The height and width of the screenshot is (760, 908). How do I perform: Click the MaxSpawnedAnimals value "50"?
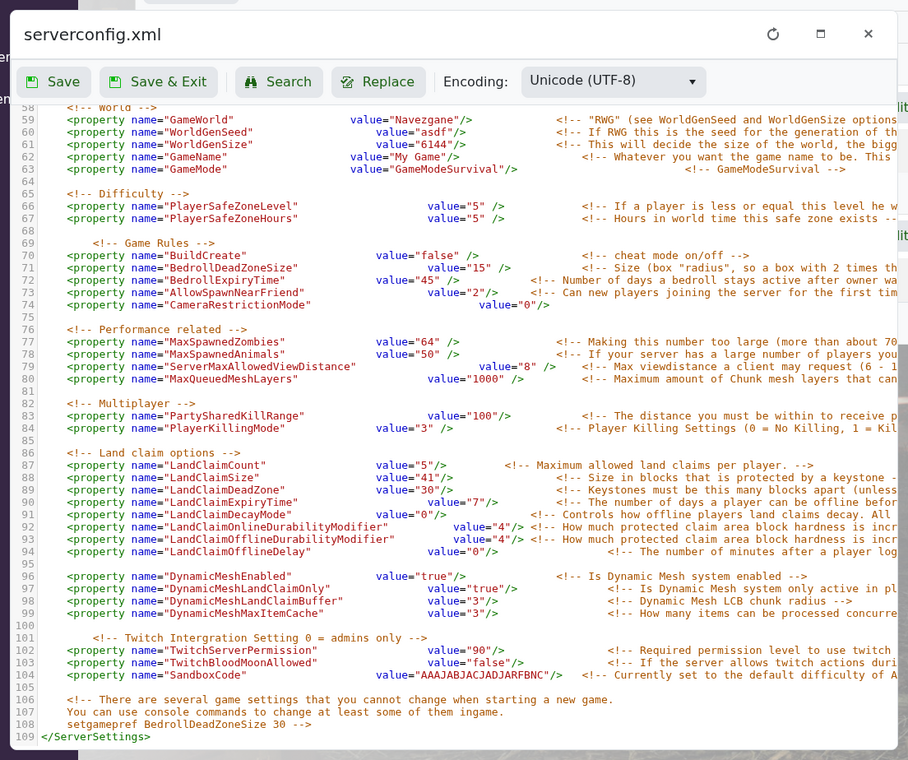(427, 355)
